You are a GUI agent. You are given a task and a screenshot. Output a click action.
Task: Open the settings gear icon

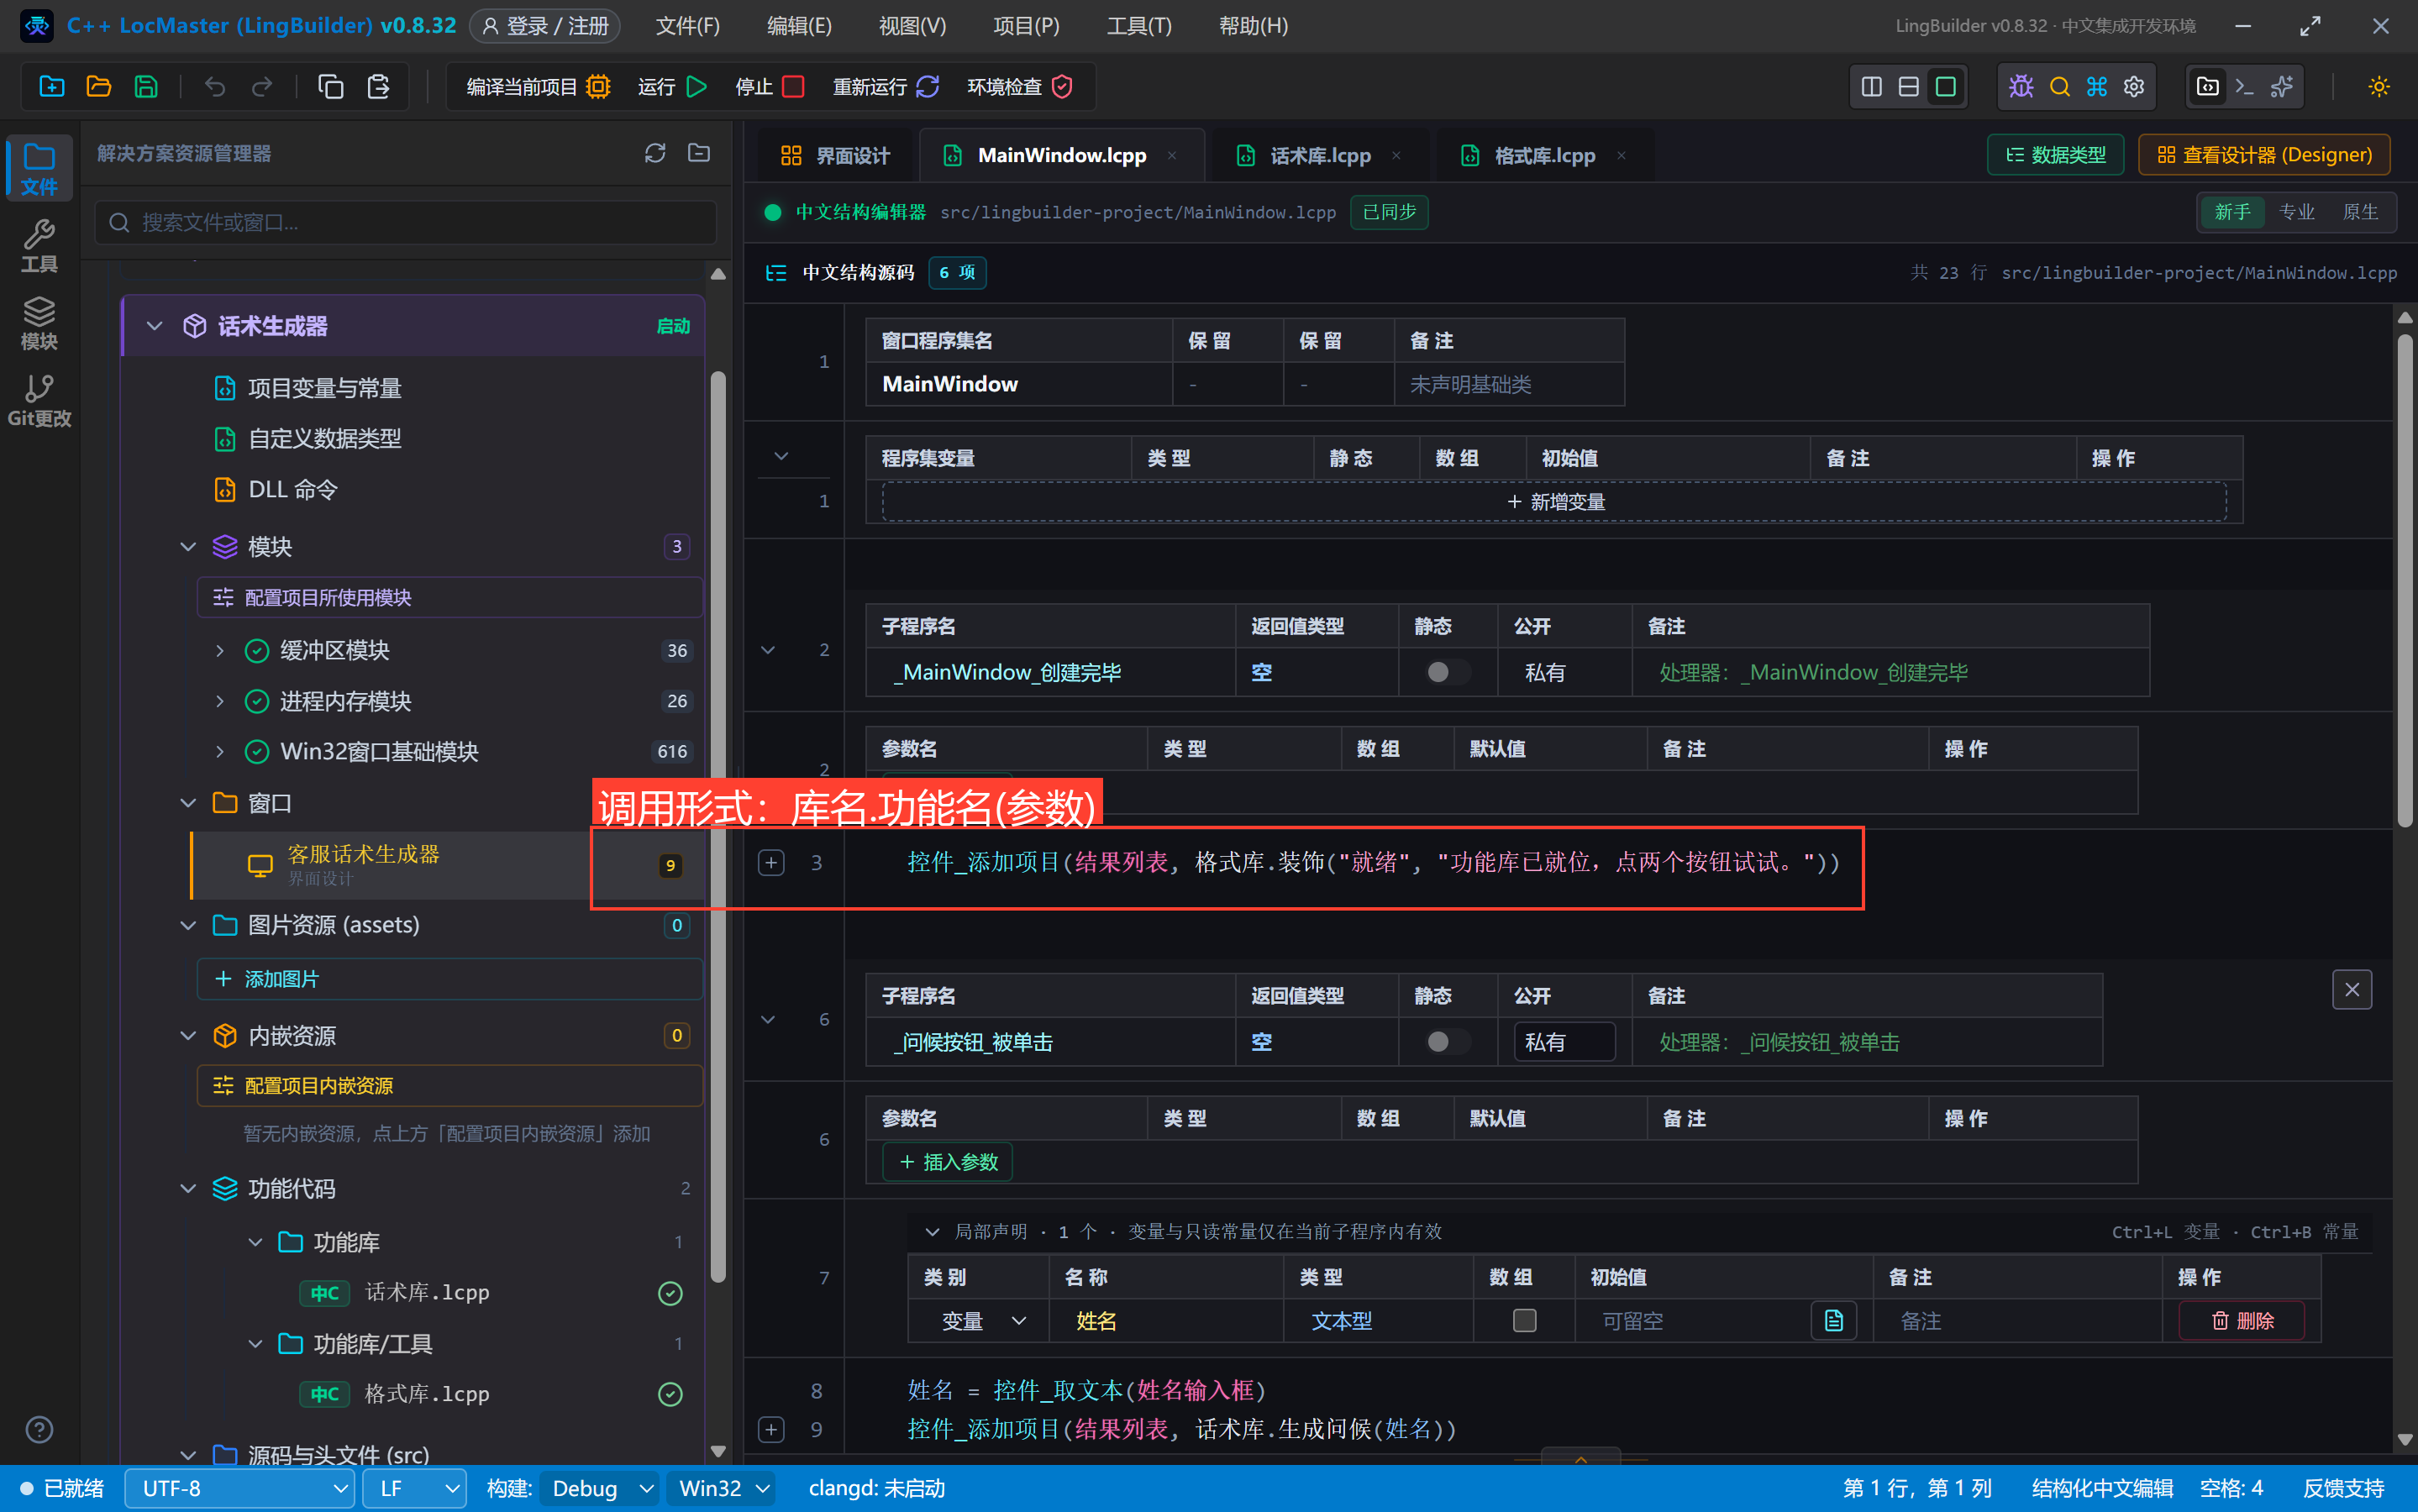click(2134, 87)
